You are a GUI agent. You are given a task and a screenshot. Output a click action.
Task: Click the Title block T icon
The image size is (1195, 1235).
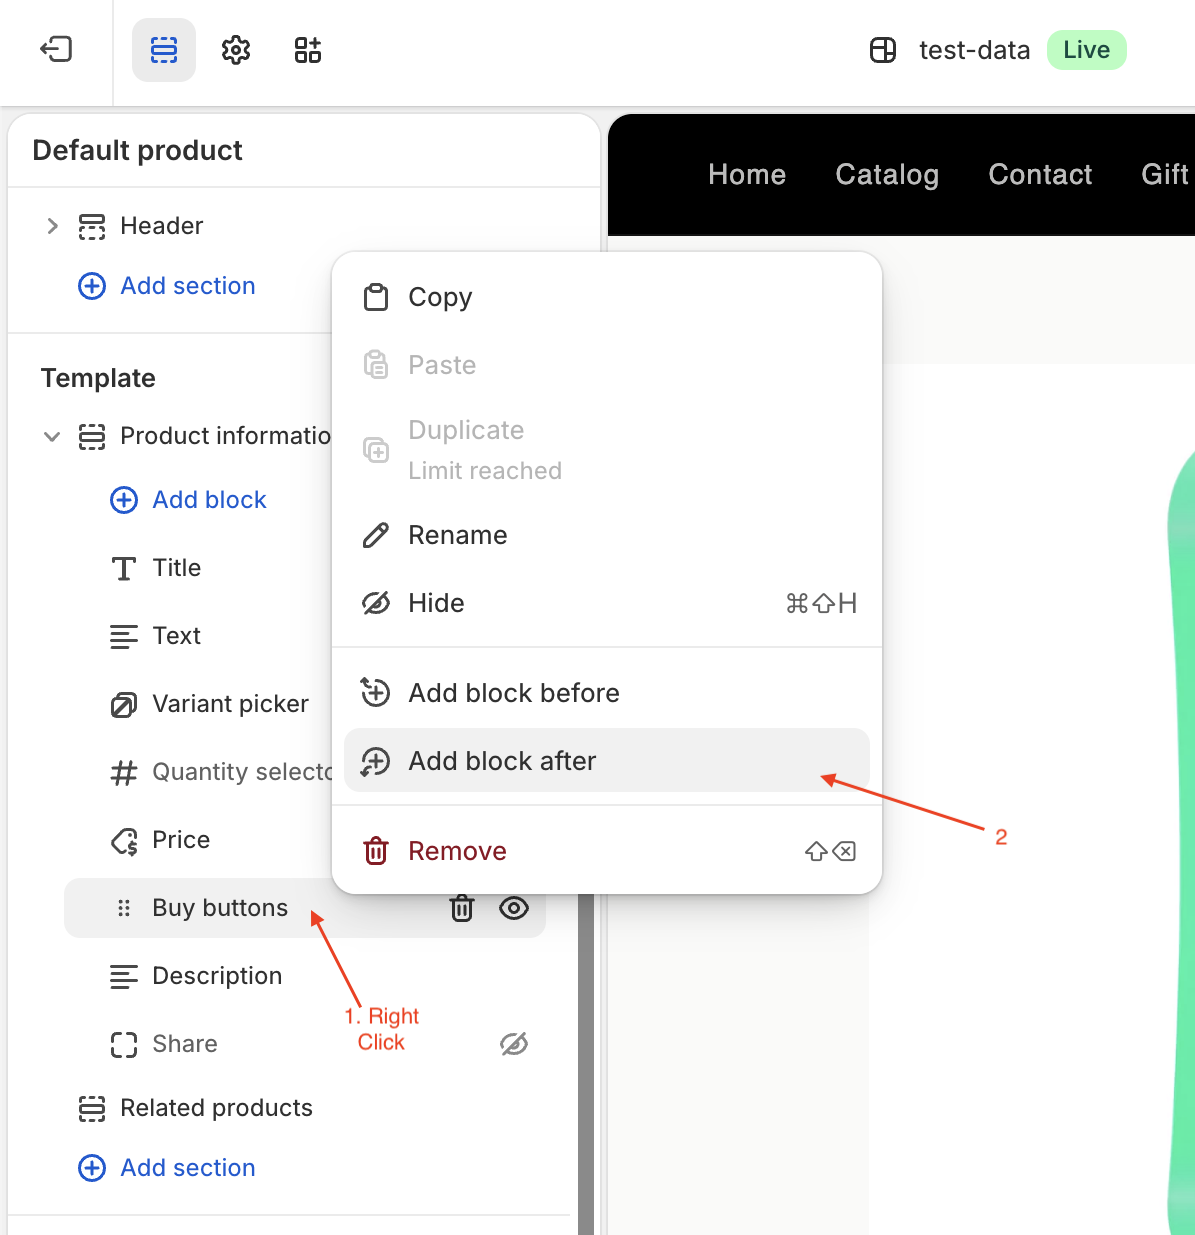(x=124, y=568)
